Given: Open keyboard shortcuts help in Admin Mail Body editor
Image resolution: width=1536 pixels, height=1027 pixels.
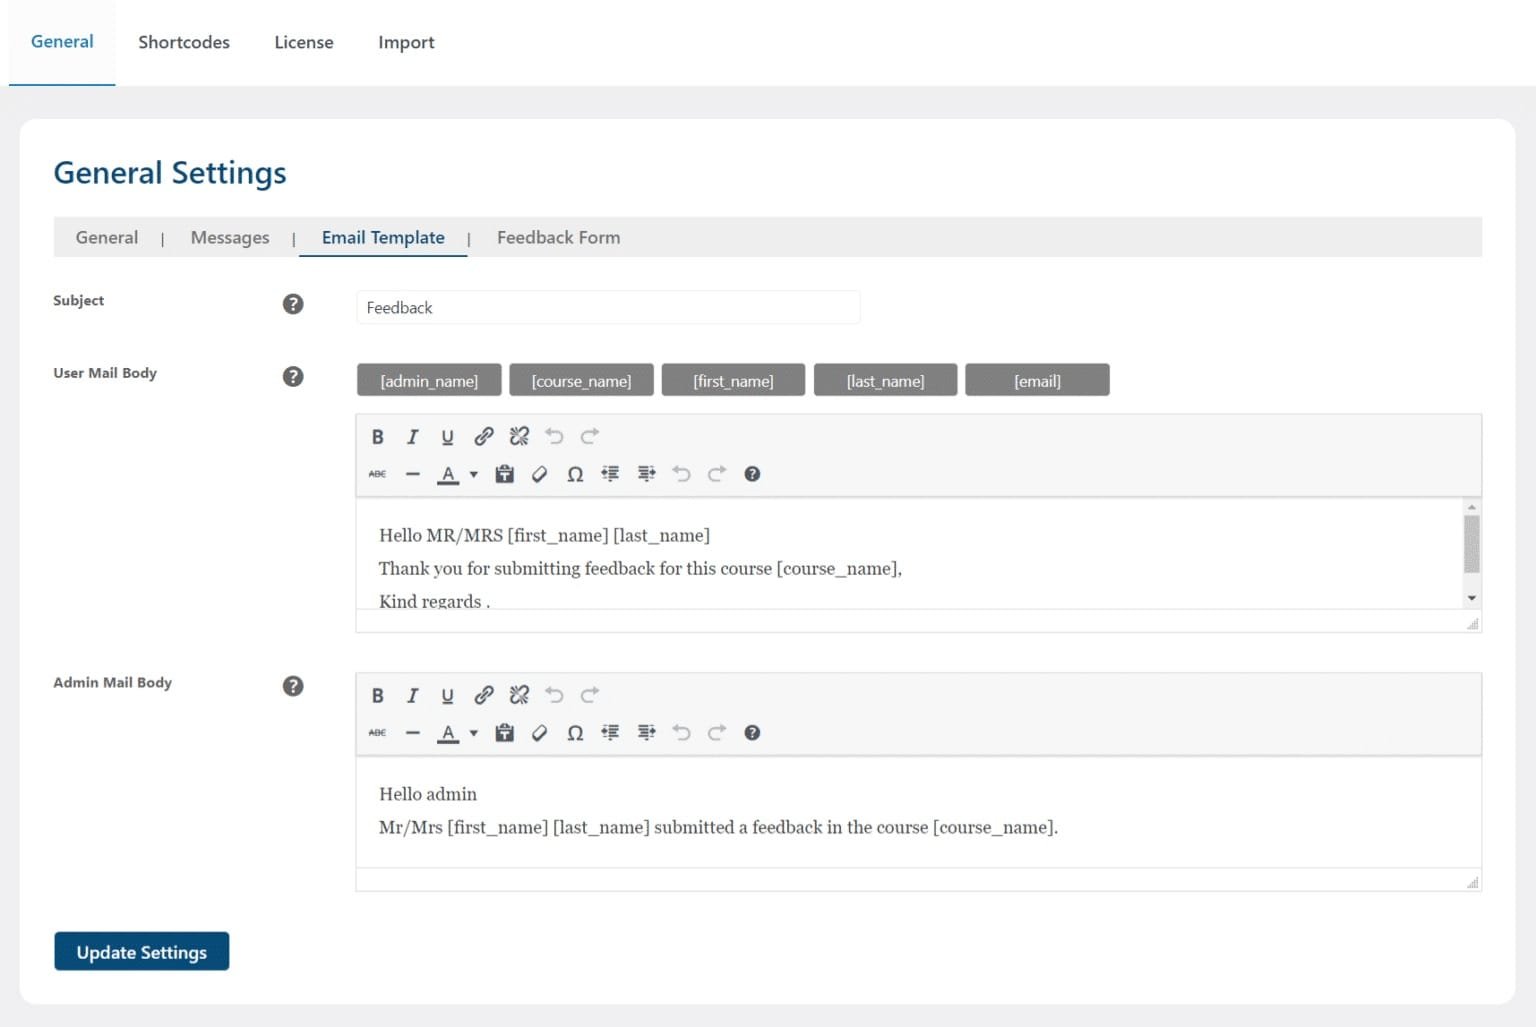Looking at the screenshot, I should click(x=752, y=733).
